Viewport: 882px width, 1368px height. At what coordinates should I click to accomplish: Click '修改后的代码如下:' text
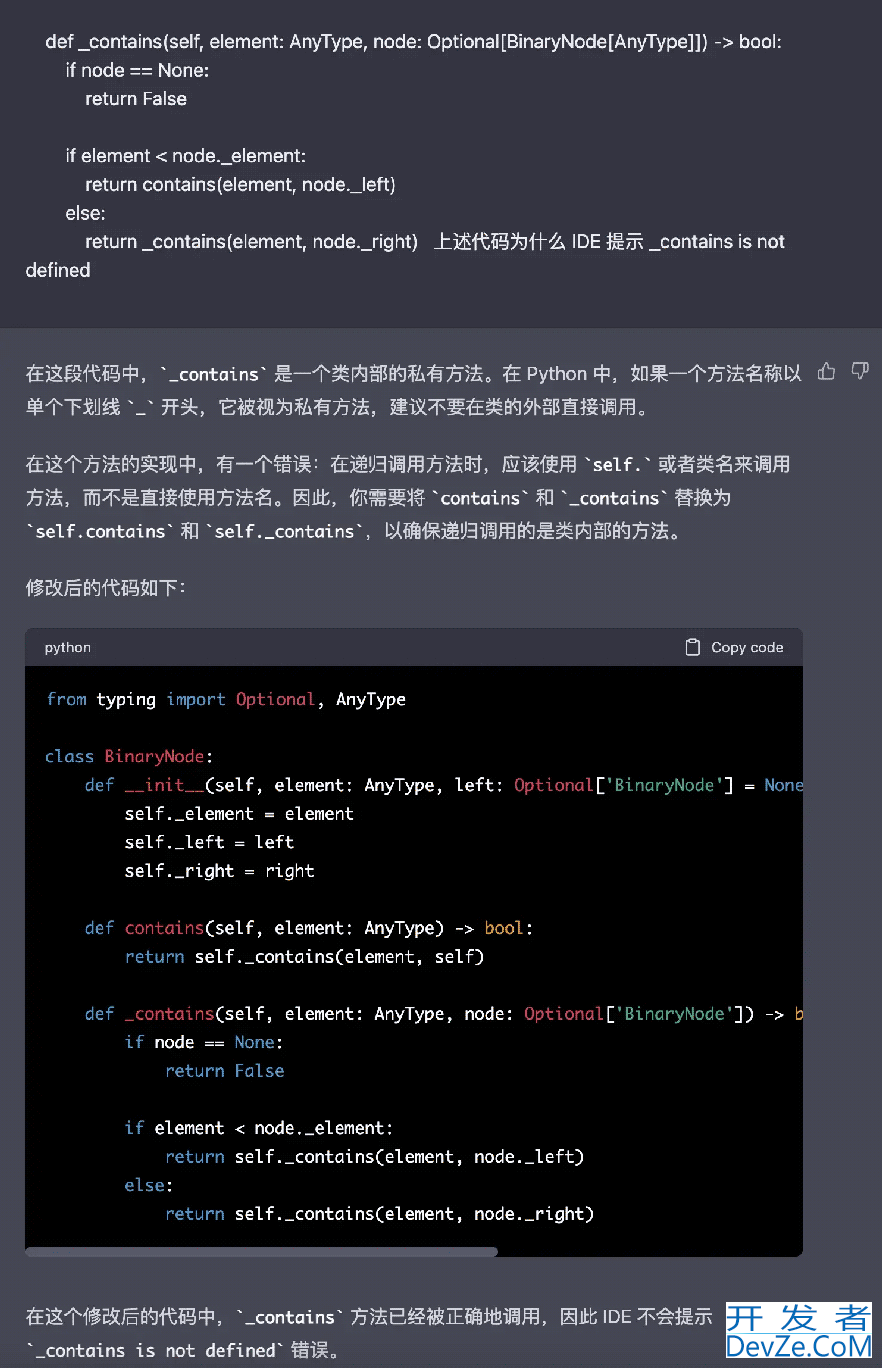(106, 587)
